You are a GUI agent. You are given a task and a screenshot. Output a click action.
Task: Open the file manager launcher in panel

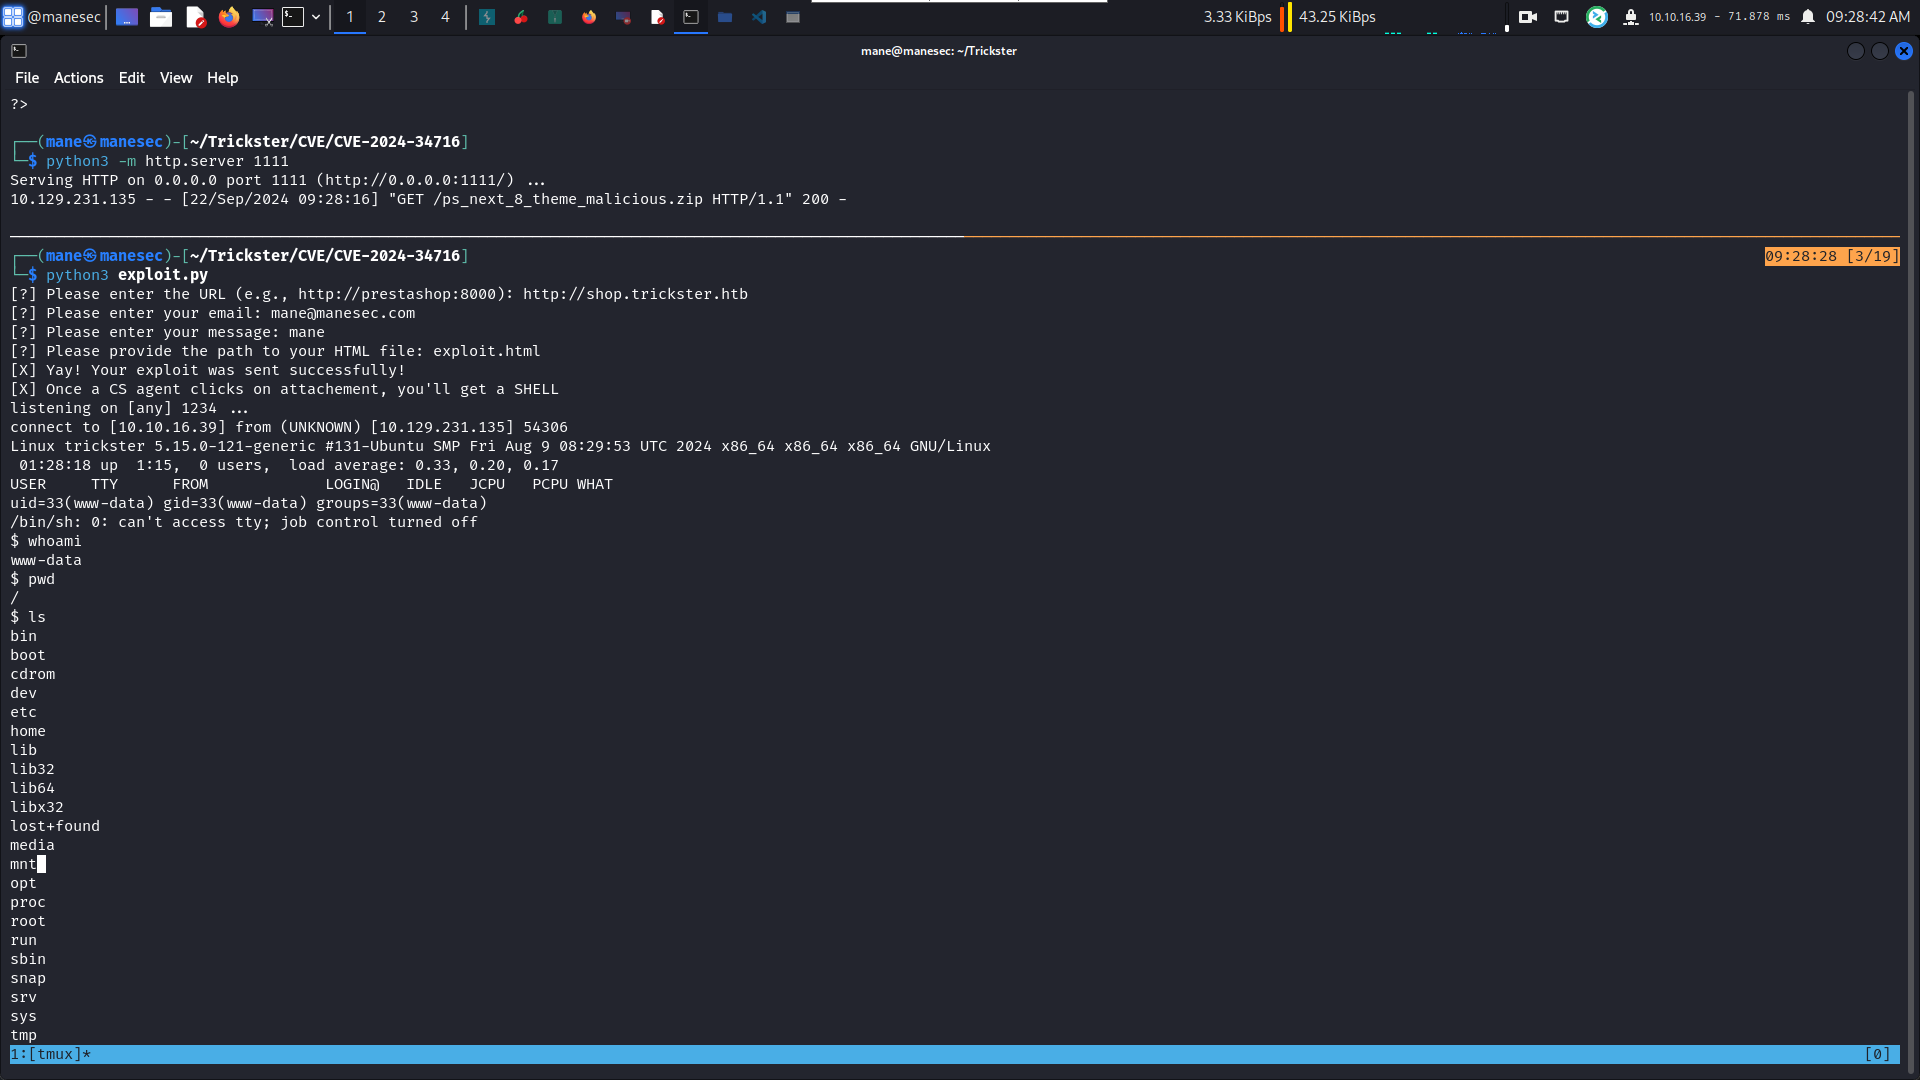click(161, 17)
